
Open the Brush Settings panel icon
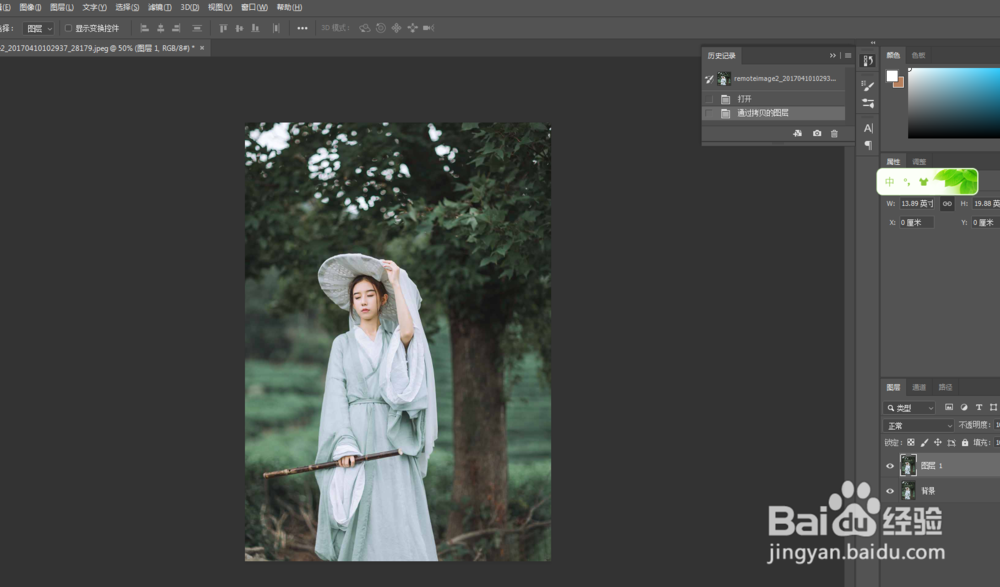click(x=868, y=86)
